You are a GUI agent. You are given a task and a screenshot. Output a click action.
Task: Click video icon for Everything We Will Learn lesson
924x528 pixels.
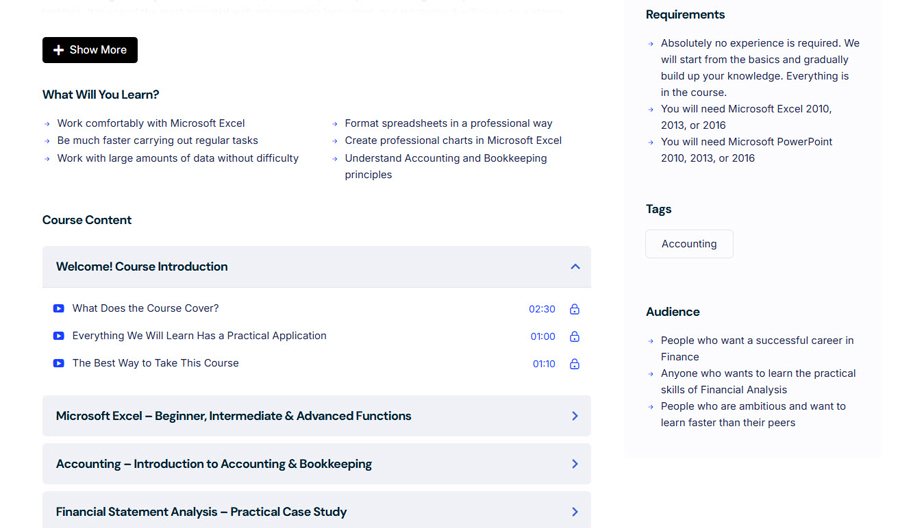pos(59,336)
